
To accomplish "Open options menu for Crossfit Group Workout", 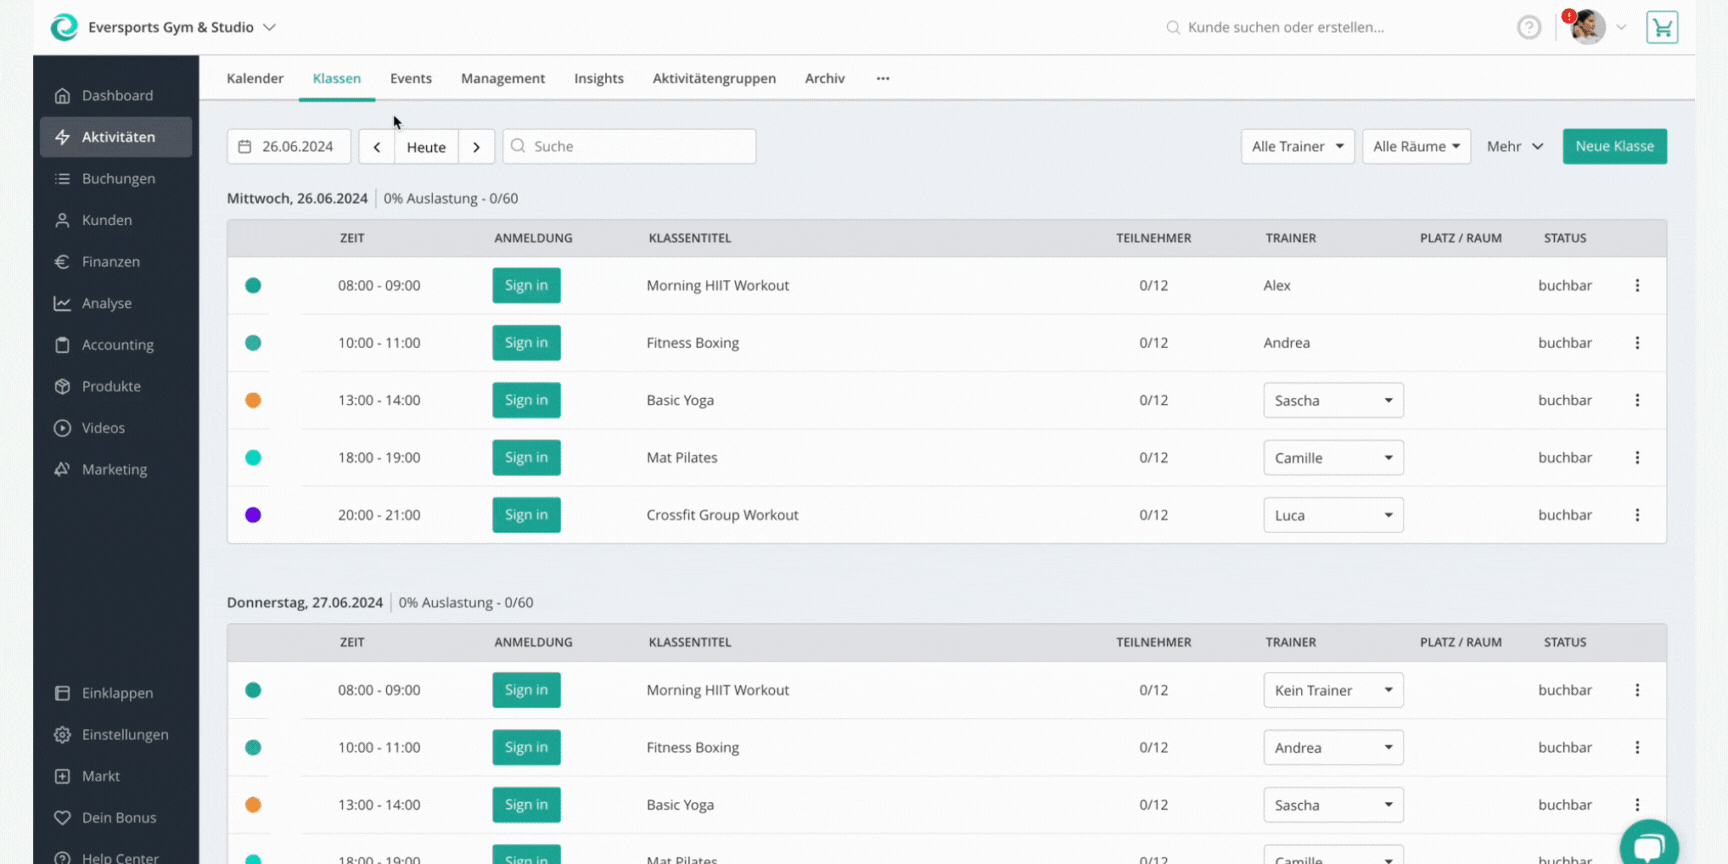I will 1637,515.
